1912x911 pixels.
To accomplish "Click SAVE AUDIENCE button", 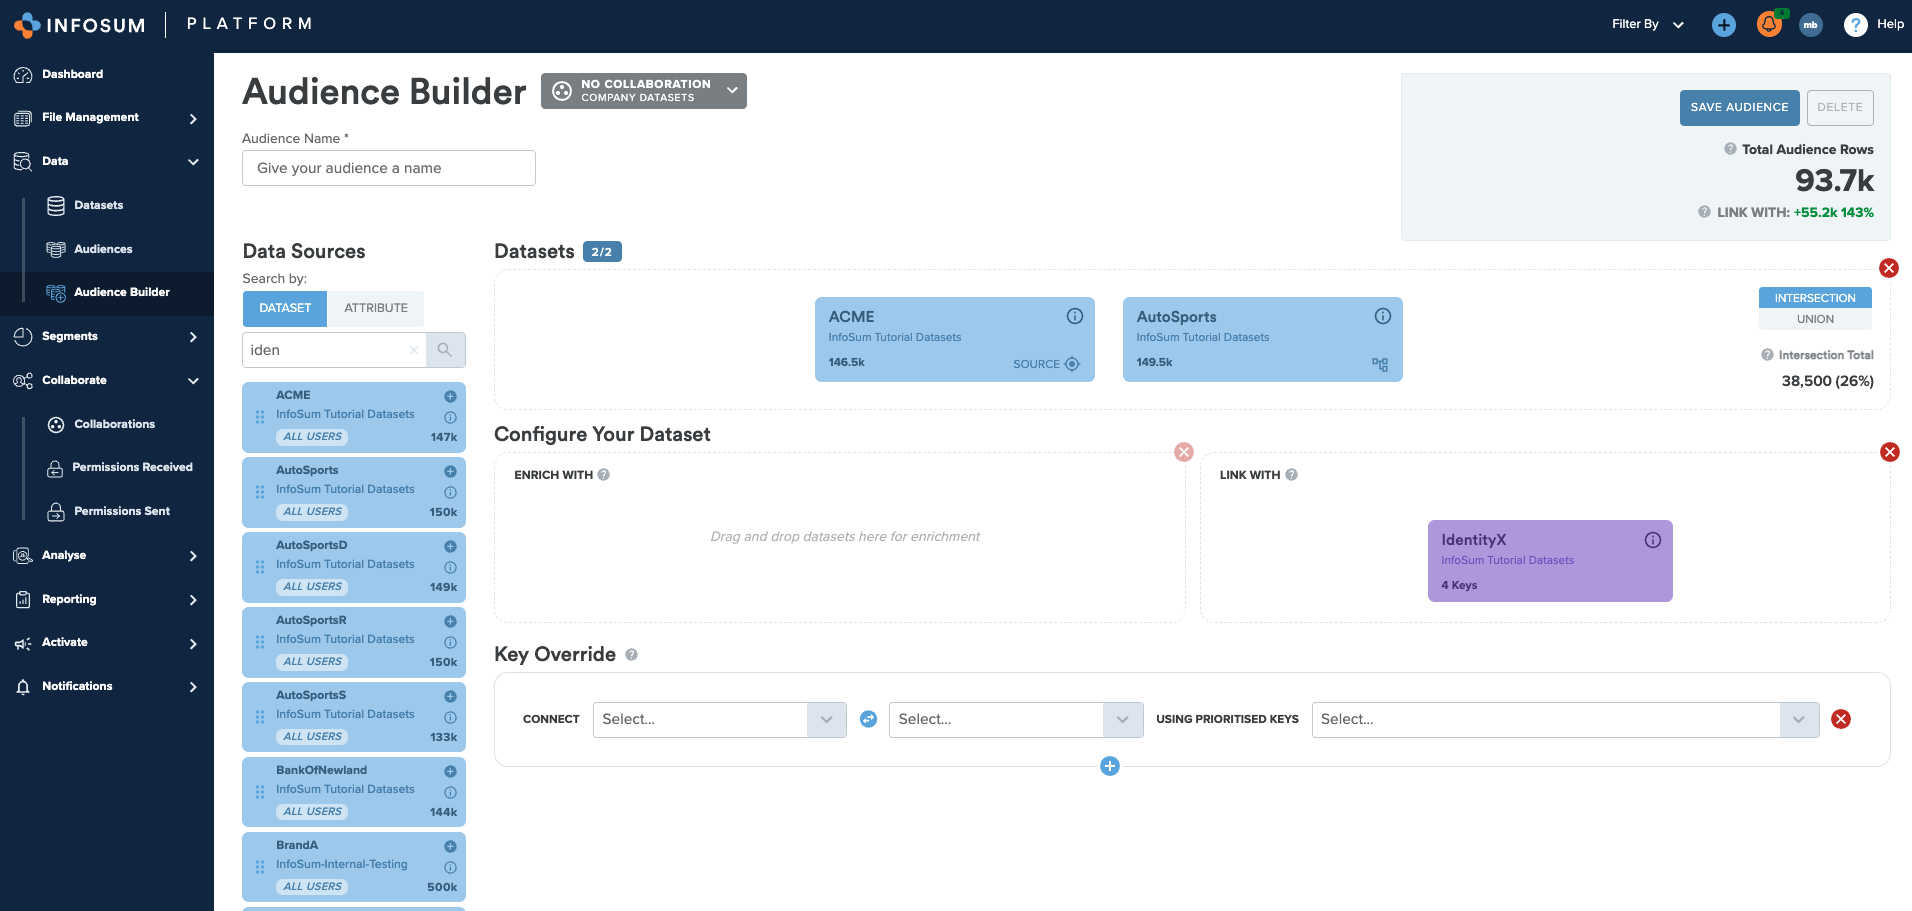I will click(1739, 107).
